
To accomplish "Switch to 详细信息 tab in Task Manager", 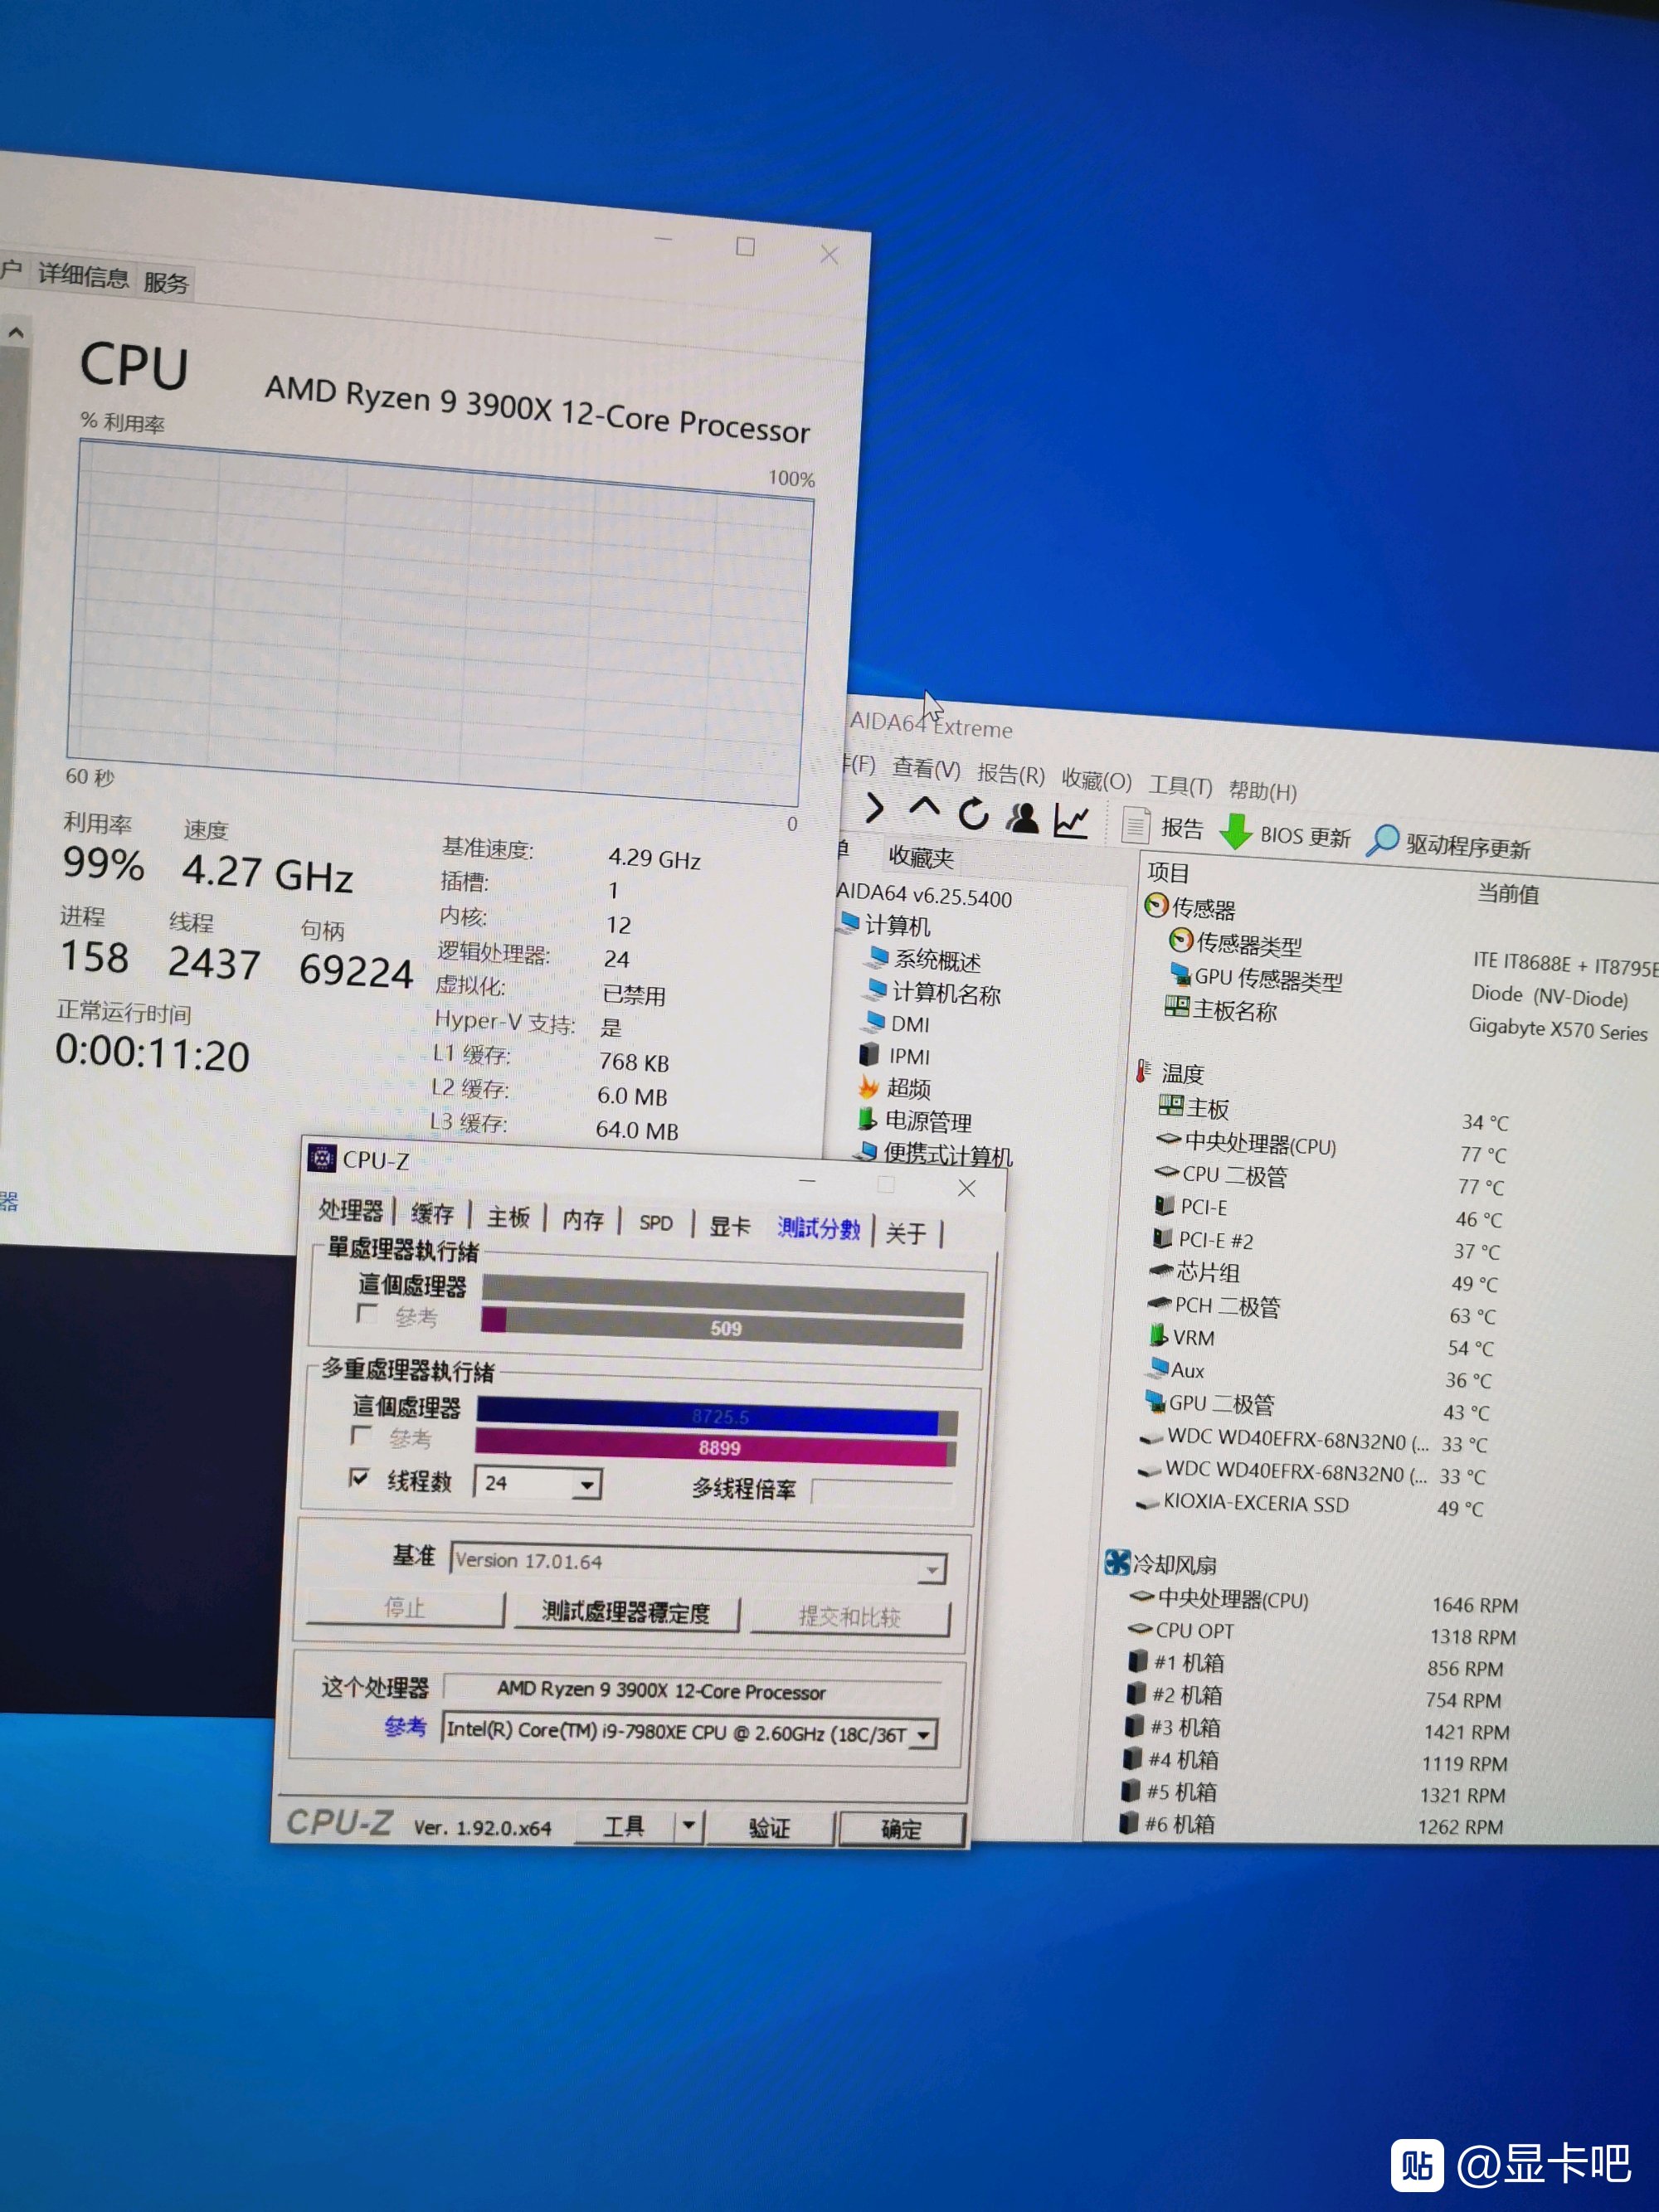I will pyautogui.click(x=83, y=276).
